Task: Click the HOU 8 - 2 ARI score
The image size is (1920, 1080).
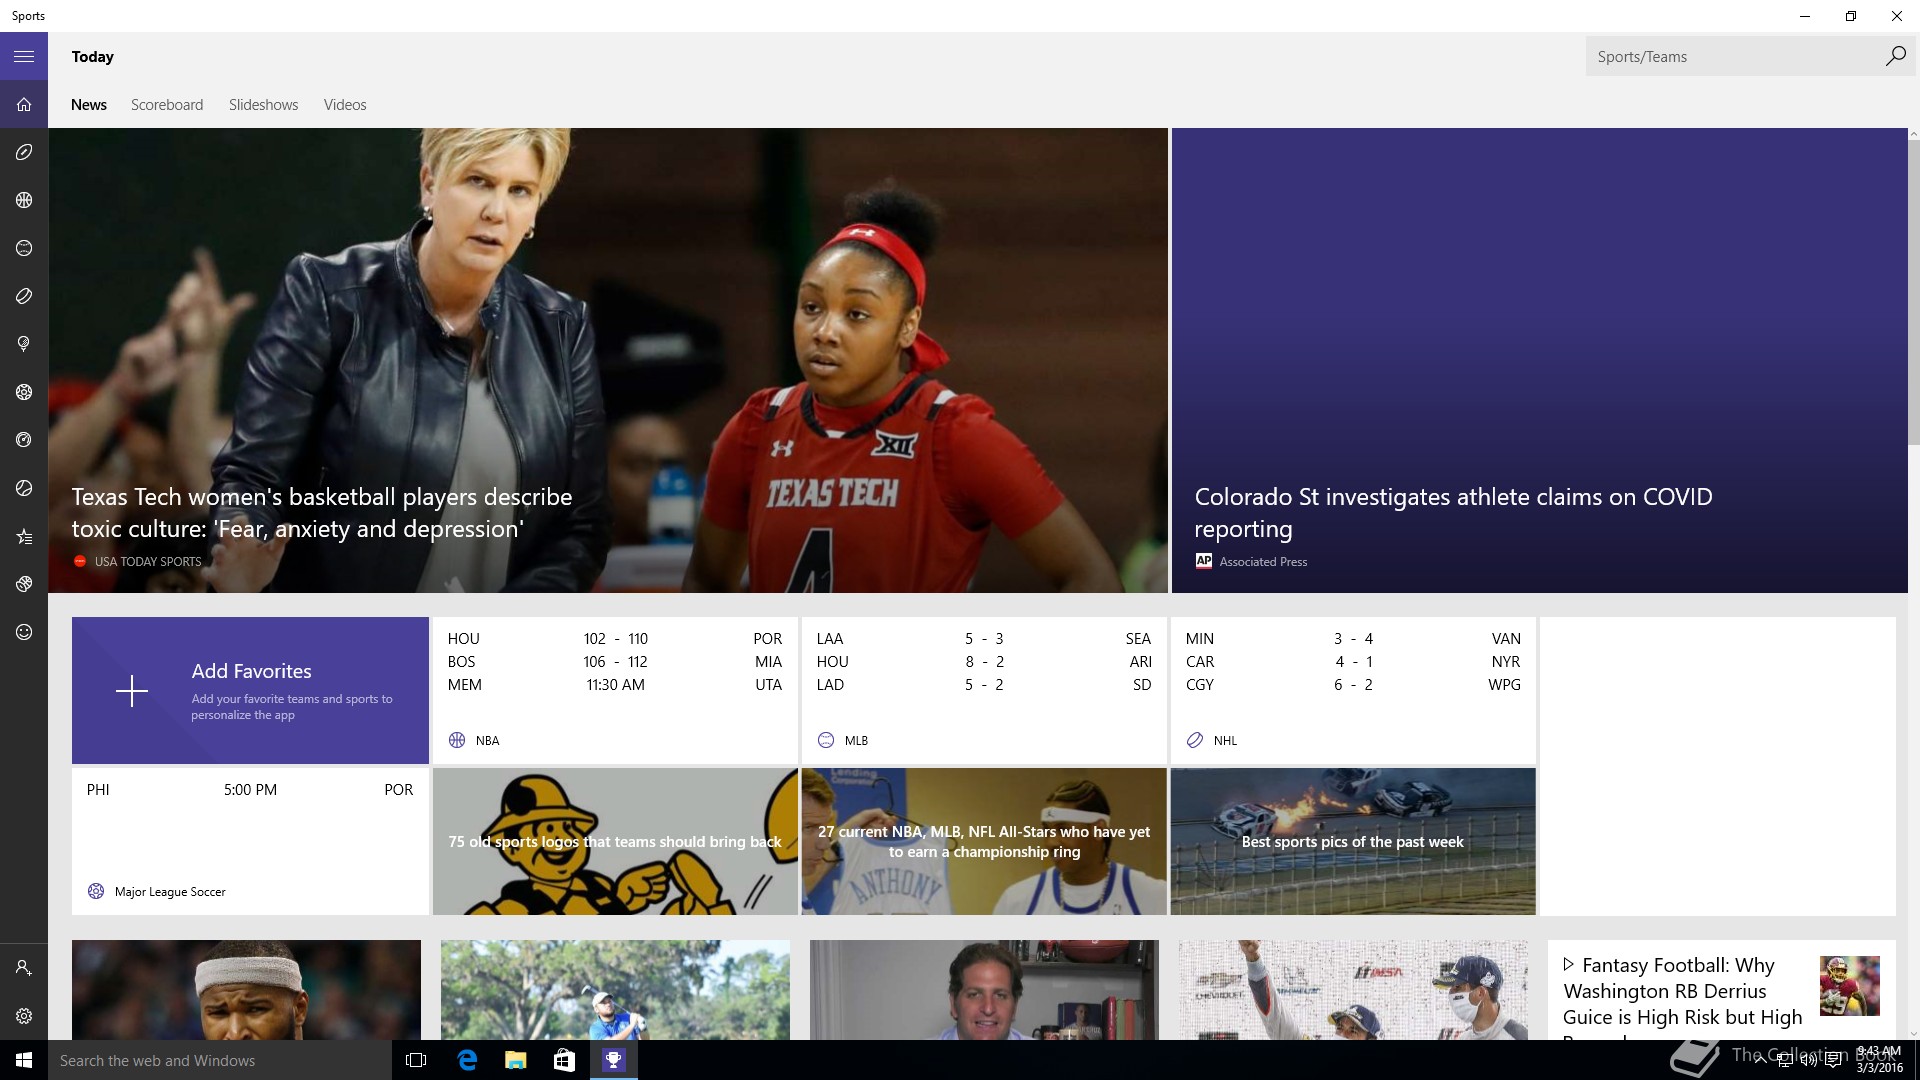Action: (984, 661)
